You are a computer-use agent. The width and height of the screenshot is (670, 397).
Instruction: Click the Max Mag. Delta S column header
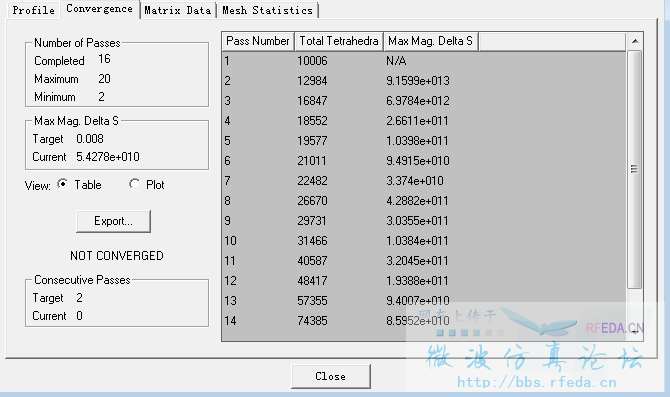coord(430,41)
